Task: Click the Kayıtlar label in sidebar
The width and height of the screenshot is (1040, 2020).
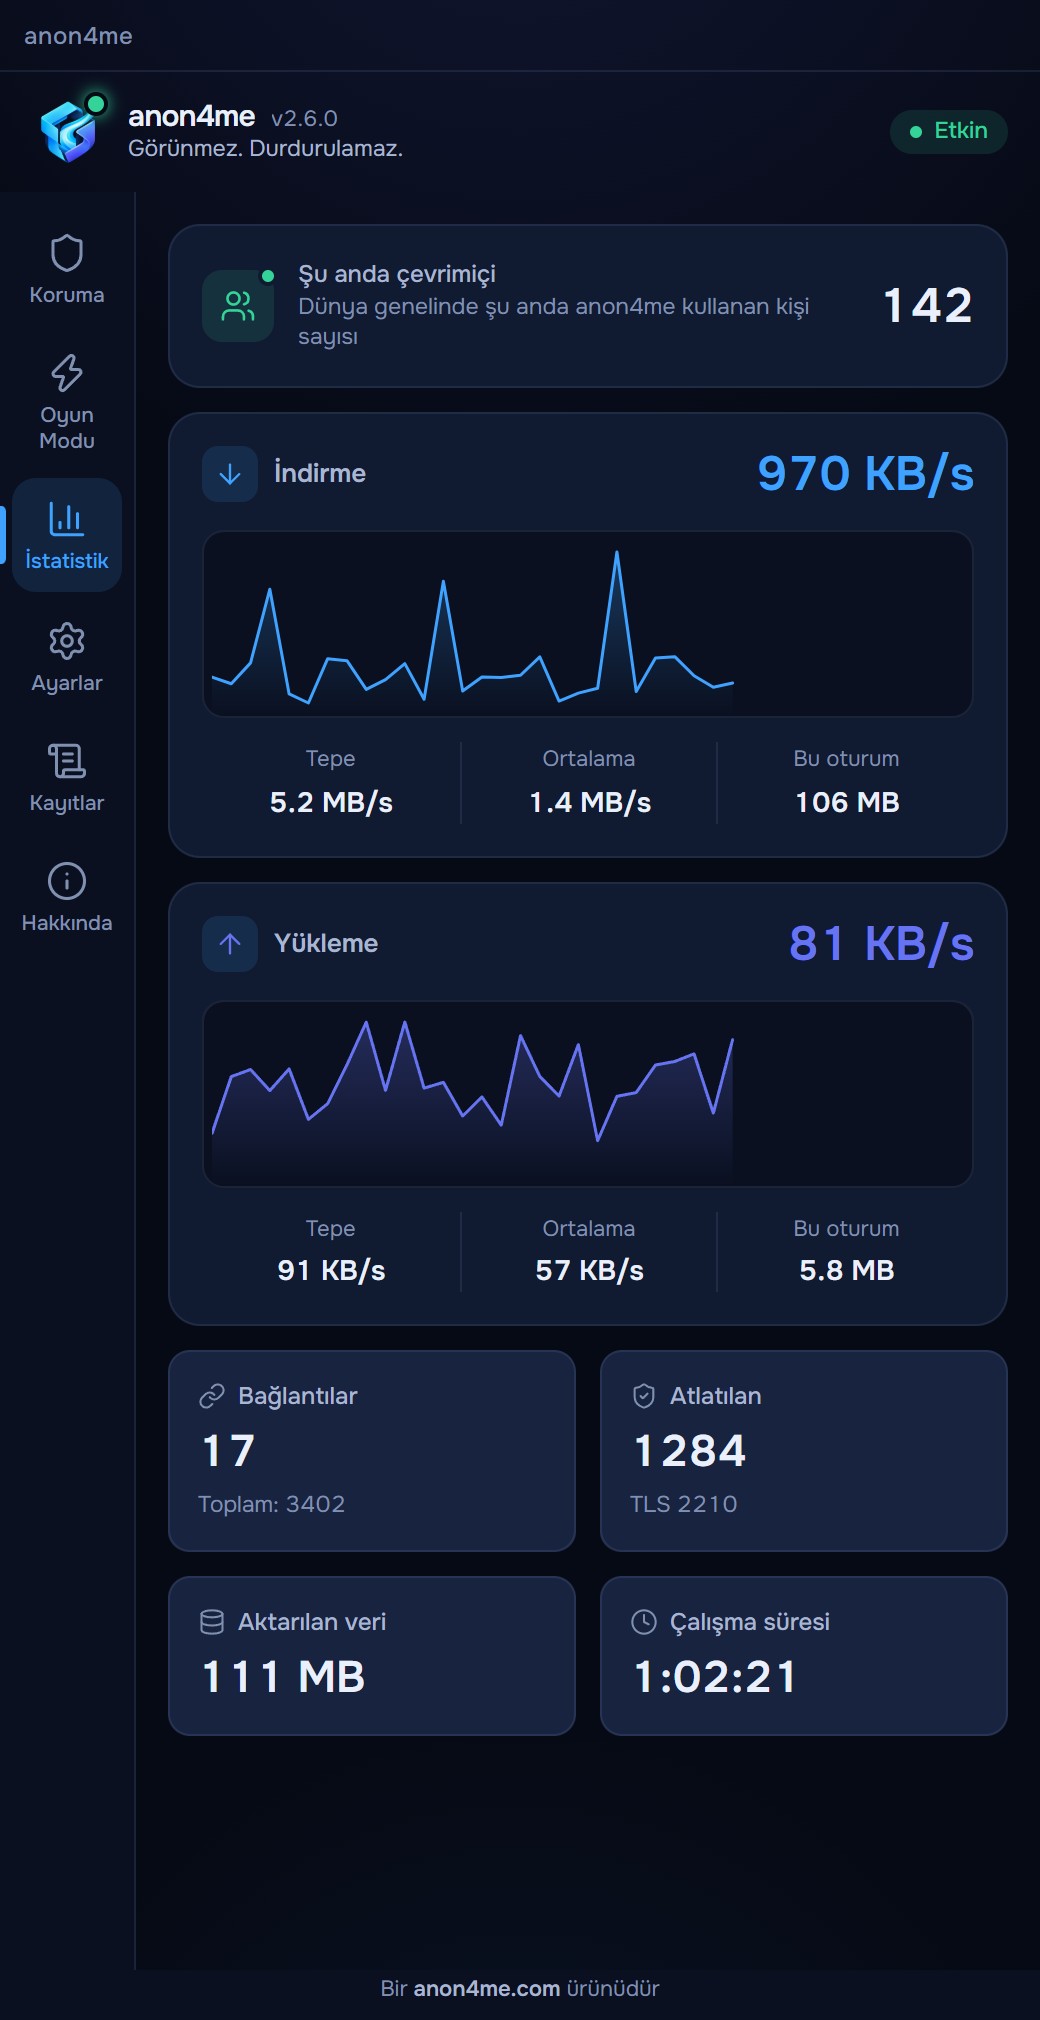Action: click(67, 803)
